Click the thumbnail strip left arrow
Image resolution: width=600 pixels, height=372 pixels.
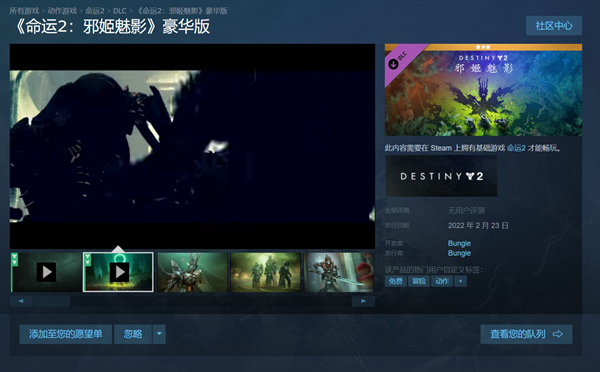point(21,301)
